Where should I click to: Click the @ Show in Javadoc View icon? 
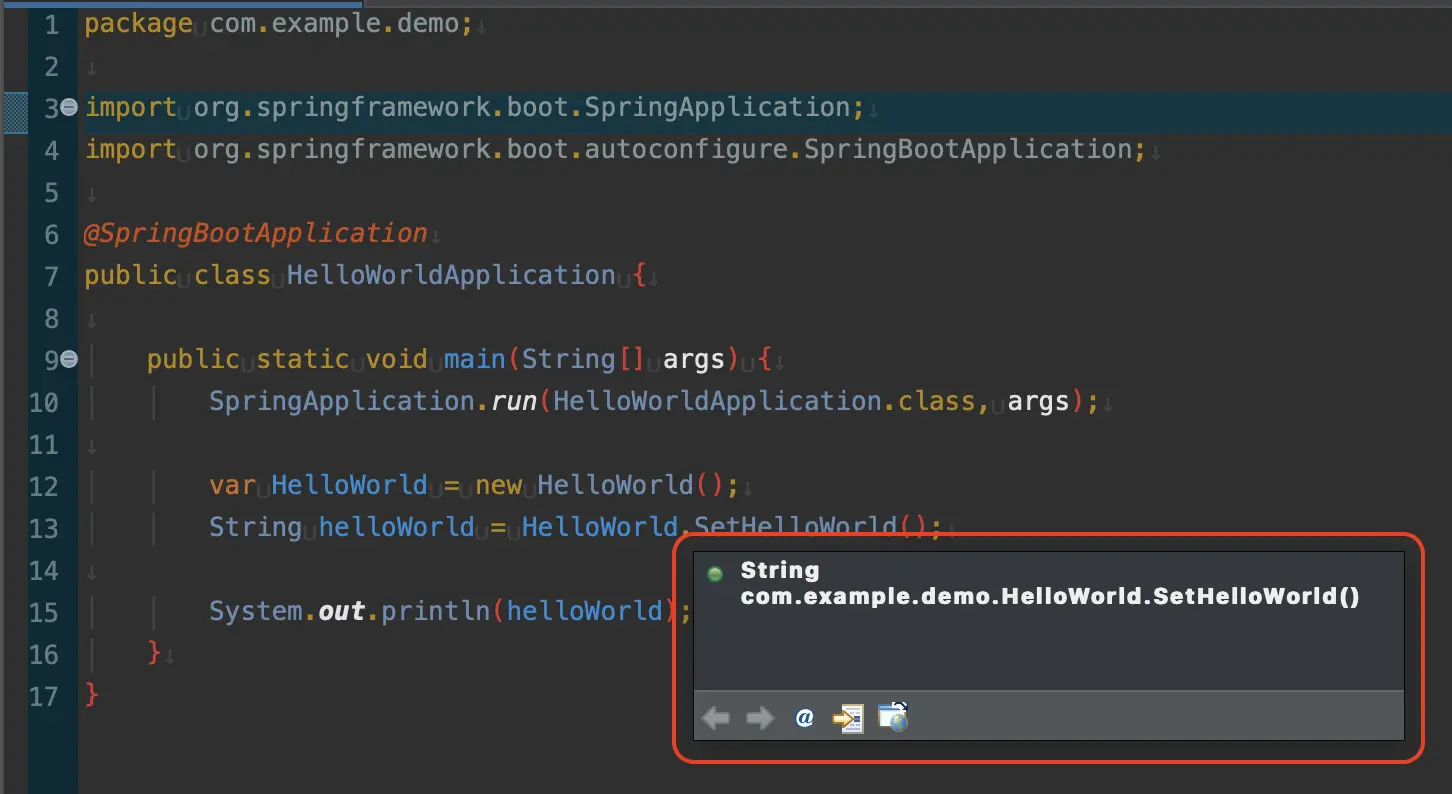[804, 718]
